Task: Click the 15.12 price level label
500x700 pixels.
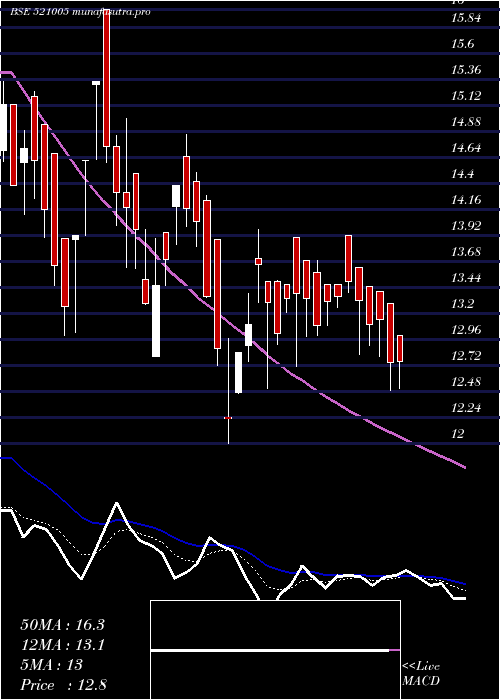Action: (x=467, y=96)
